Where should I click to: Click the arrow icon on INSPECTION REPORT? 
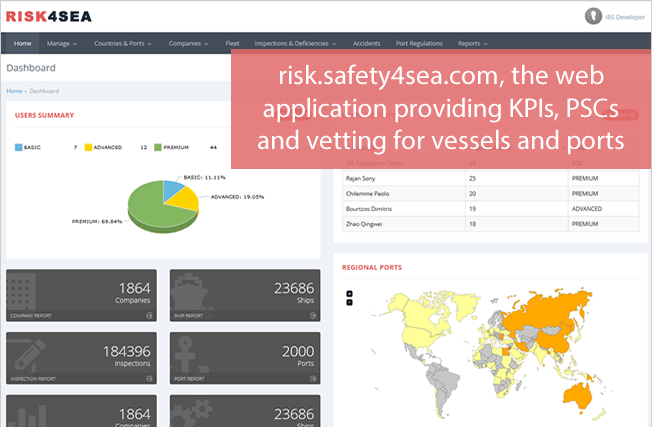point(149,379)
